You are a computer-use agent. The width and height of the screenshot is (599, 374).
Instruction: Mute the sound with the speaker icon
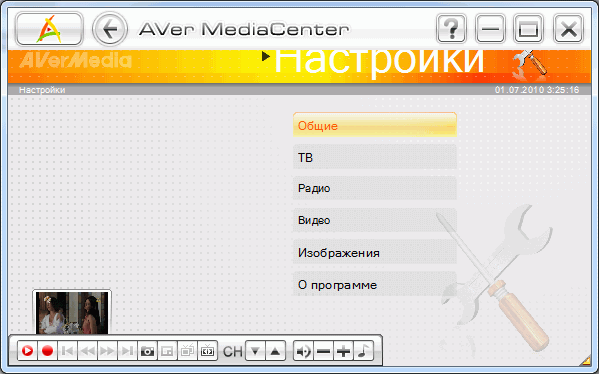click(x=303, y=351)
